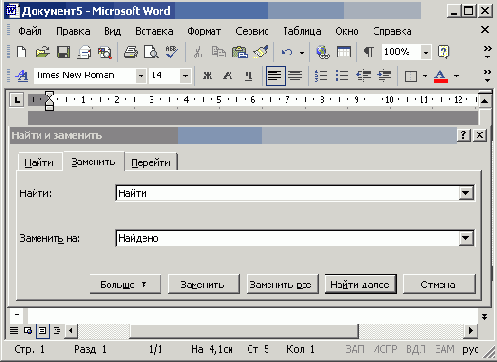This screenshot has height=362, width=497.
Task: Run the spelling check ABC icon
Action: 172,52
